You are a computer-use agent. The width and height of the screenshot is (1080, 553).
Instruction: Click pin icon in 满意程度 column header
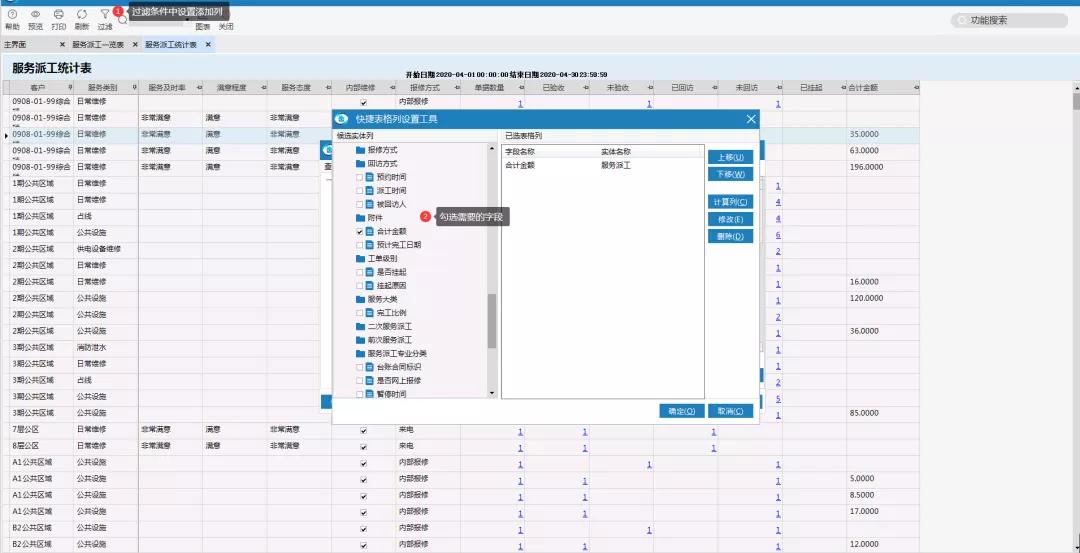[263, 88]
